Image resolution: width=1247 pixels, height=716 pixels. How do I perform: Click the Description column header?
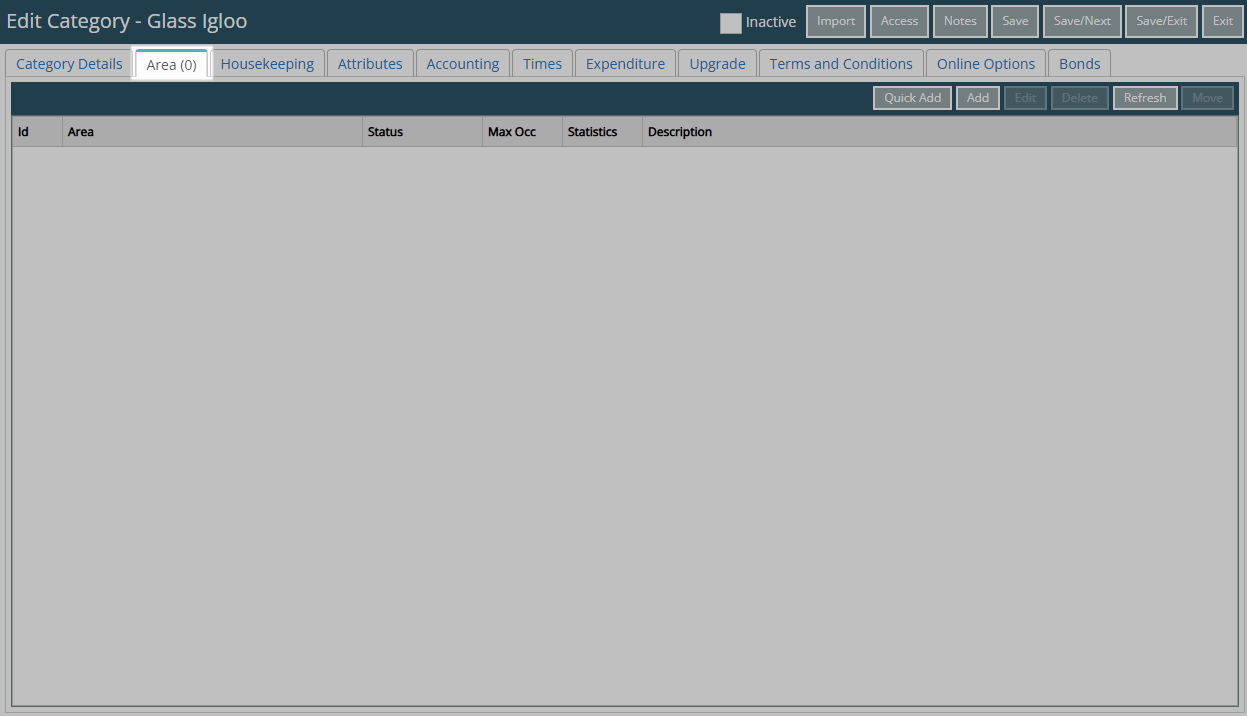[x=939, y=132]
